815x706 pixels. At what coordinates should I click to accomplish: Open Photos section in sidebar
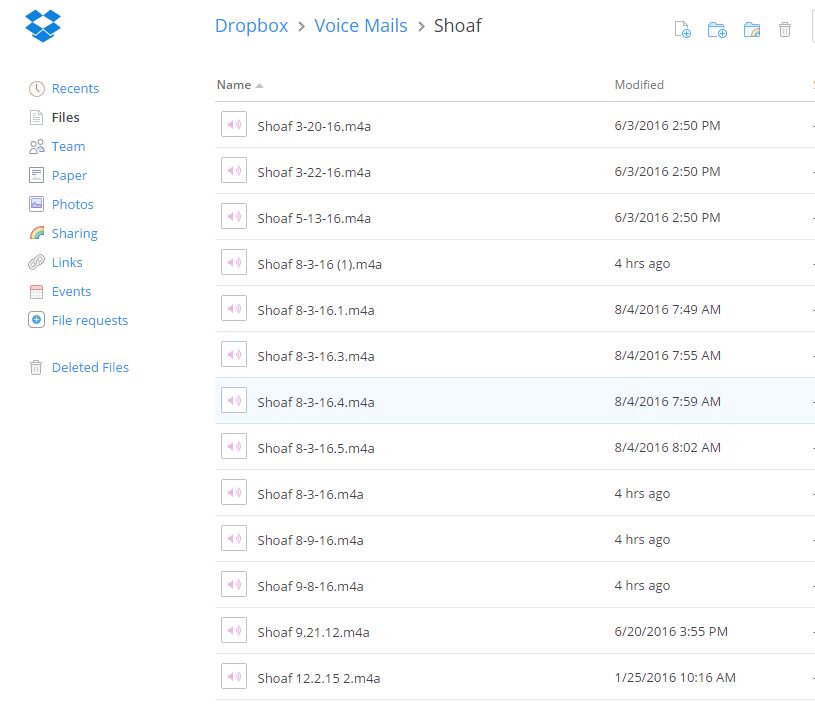72,204
